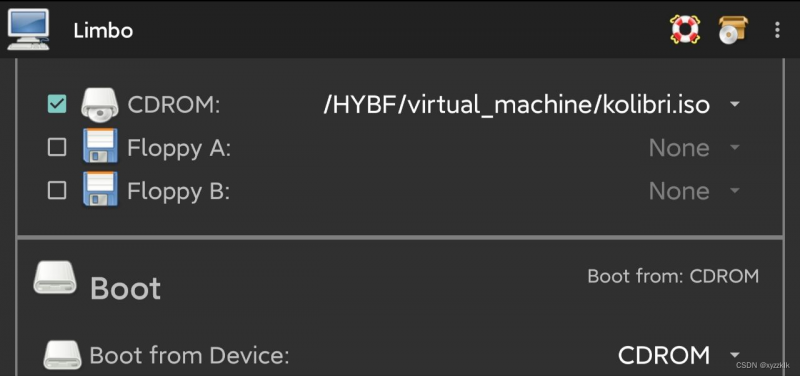Viewport: 800px width, 376px height.
Task: Open the three-dot overflow menu
Action: click(x=777, y=30)
